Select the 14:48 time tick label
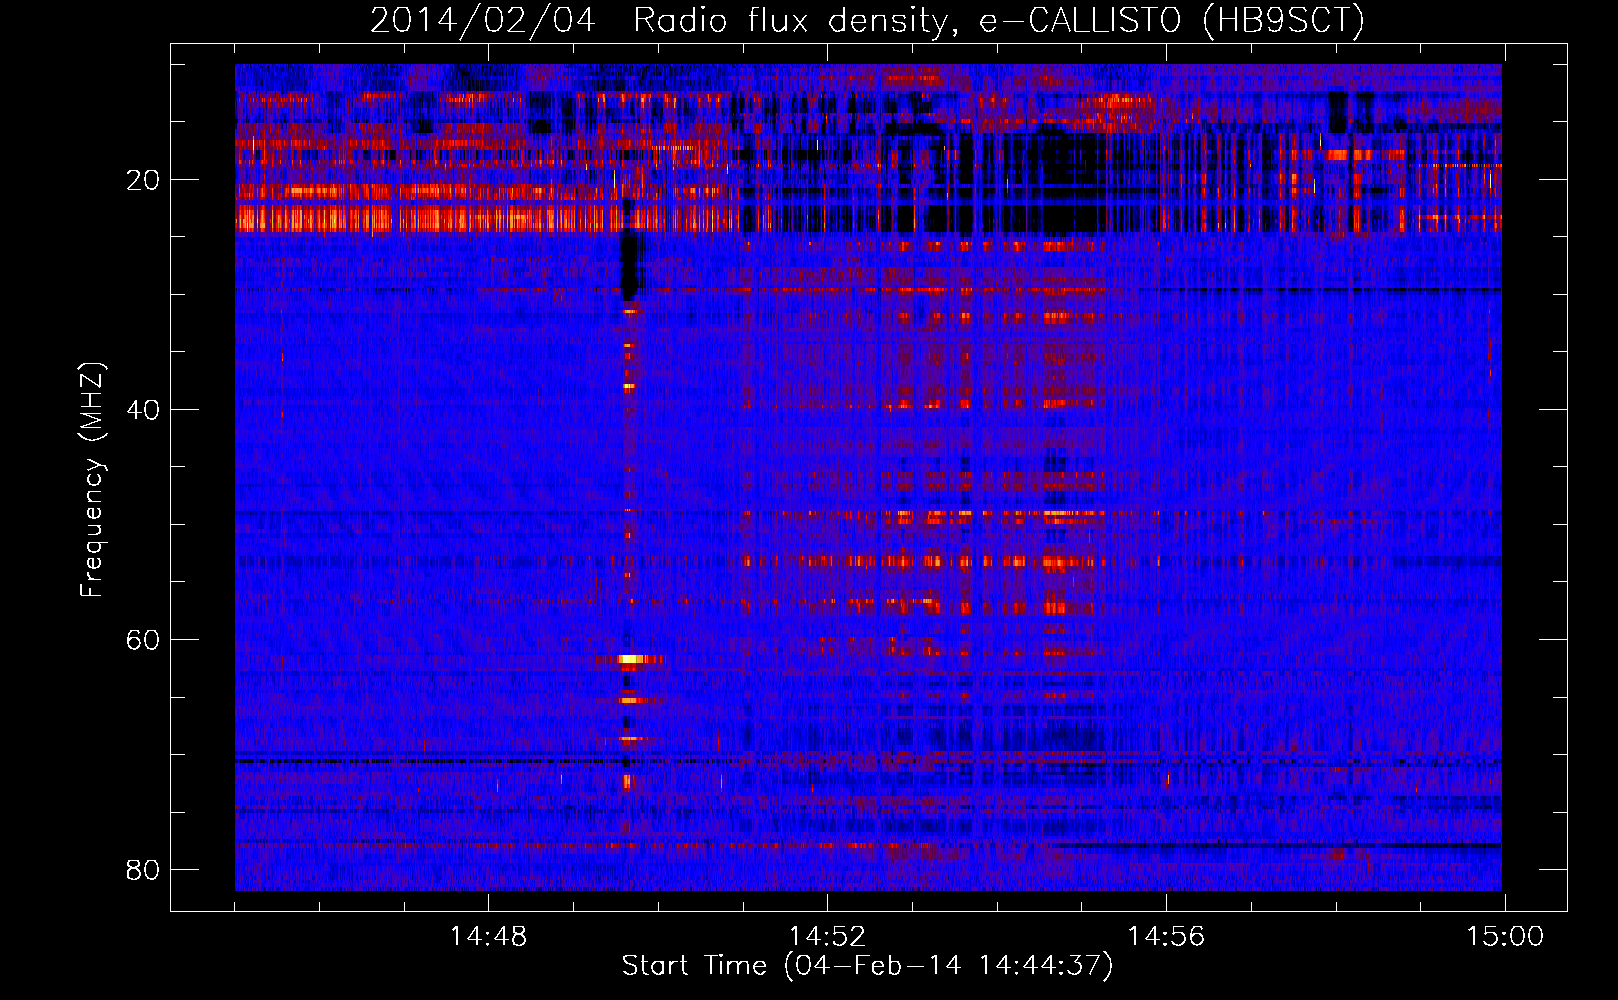Viewport: 1618px width, 1000px height. [488, 937]
